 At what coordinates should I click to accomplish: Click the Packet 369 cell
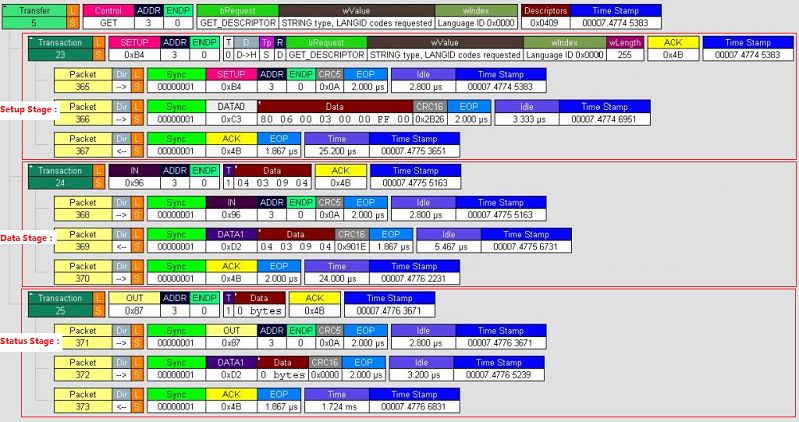point(81,239)
